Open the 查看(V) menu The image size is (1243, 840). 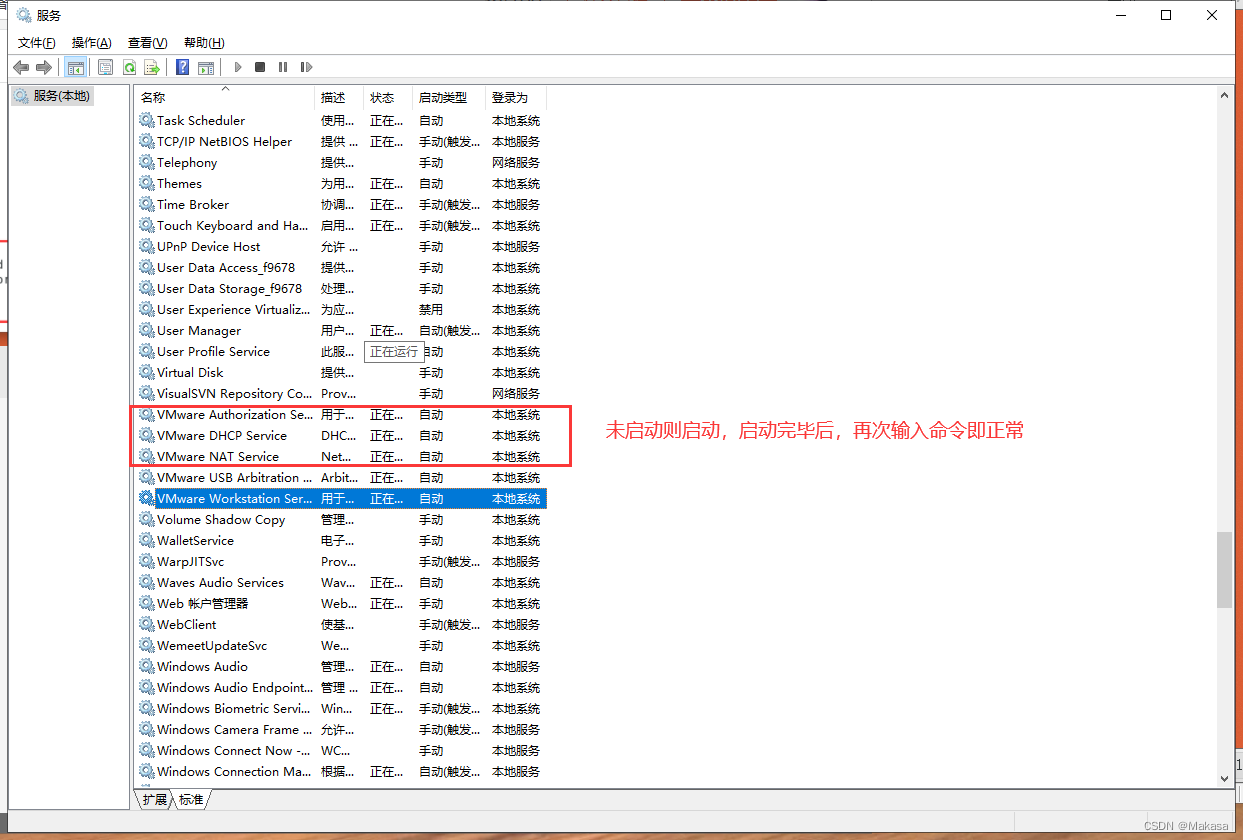coord(147,42)
